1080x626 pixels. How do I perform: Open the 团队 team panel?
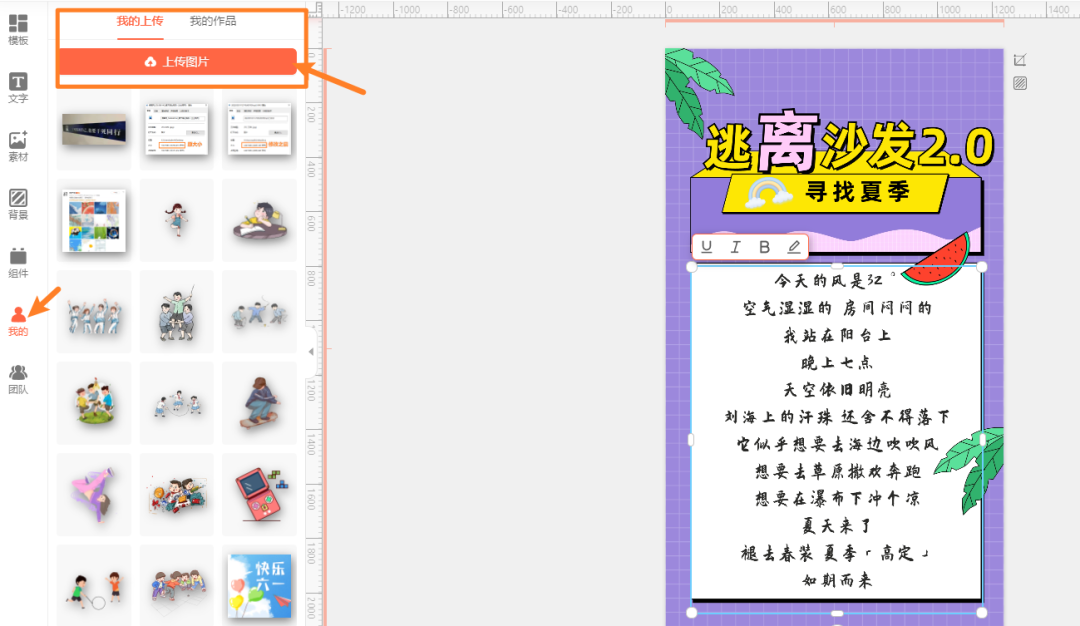point(18,379)
